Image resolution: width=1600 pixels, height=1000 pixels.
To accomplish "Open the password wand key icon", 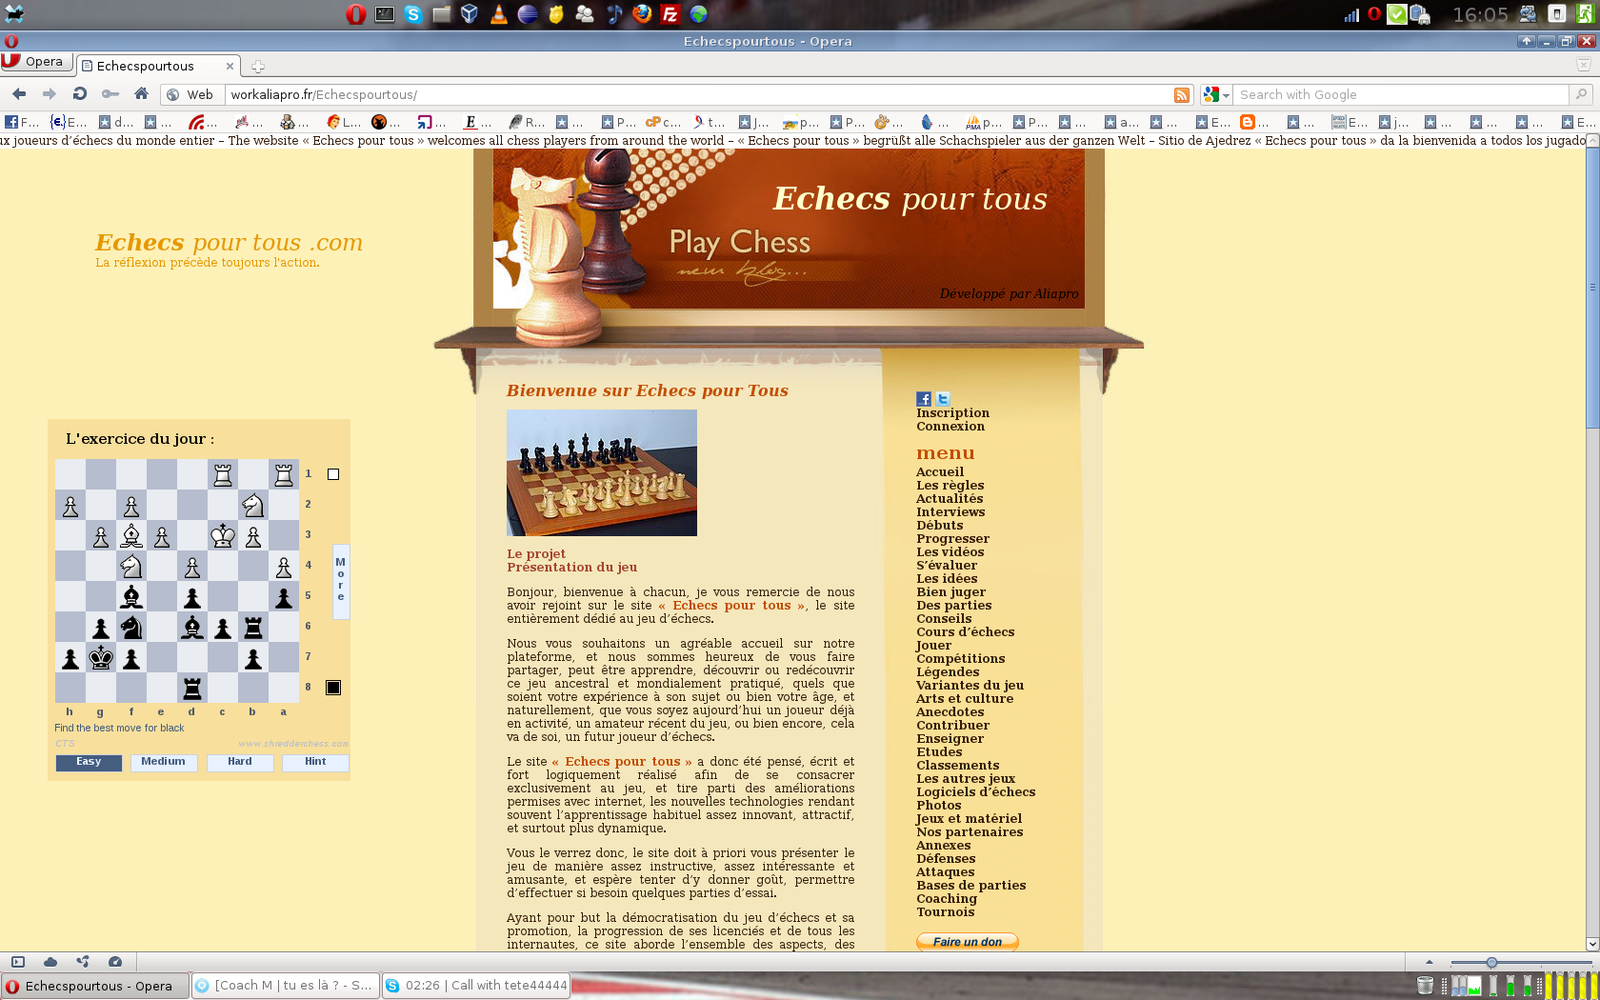I will [x=110, y=94].
